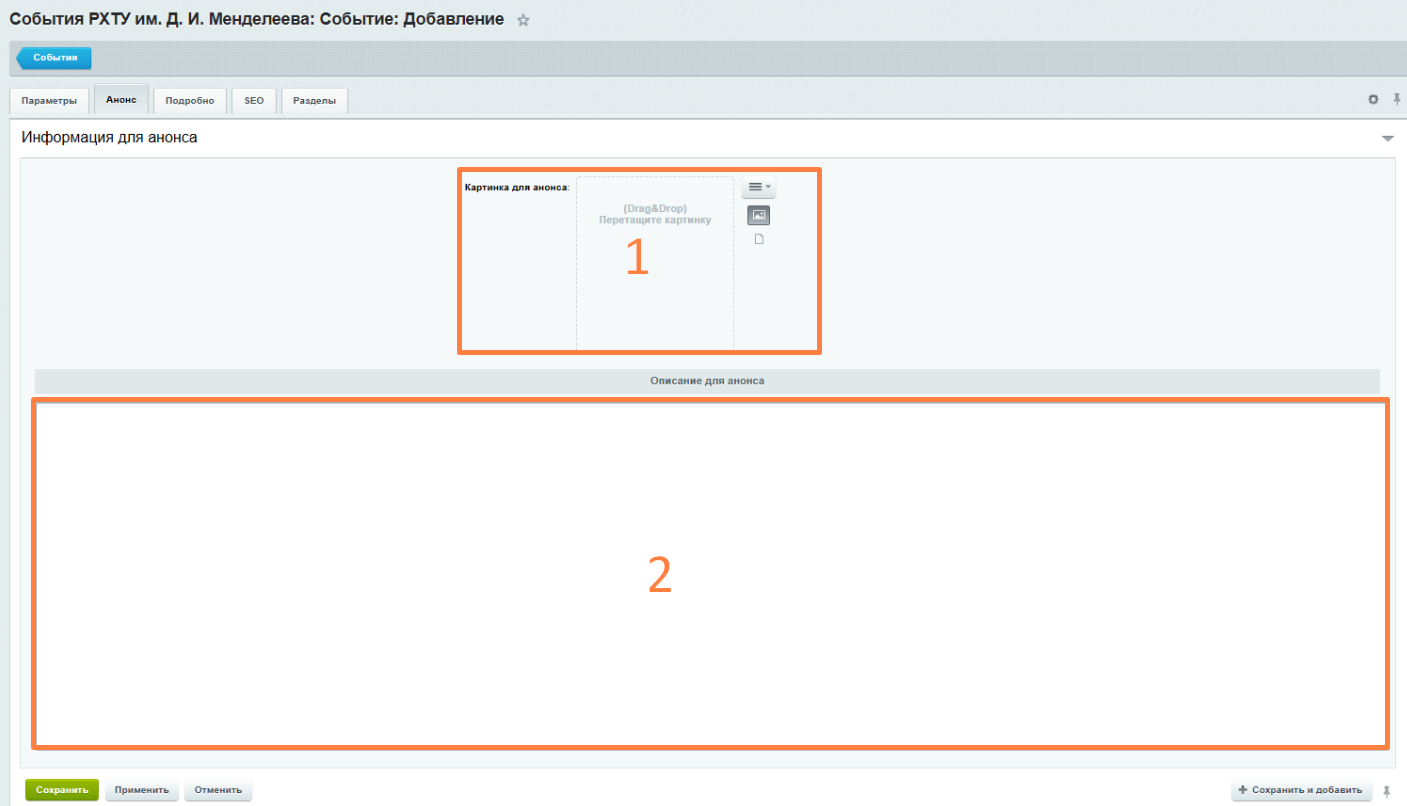Viewport: 1407px width, 806px height.
Task: Switch to the Разделы tab
Action: [x=315, y=101]
